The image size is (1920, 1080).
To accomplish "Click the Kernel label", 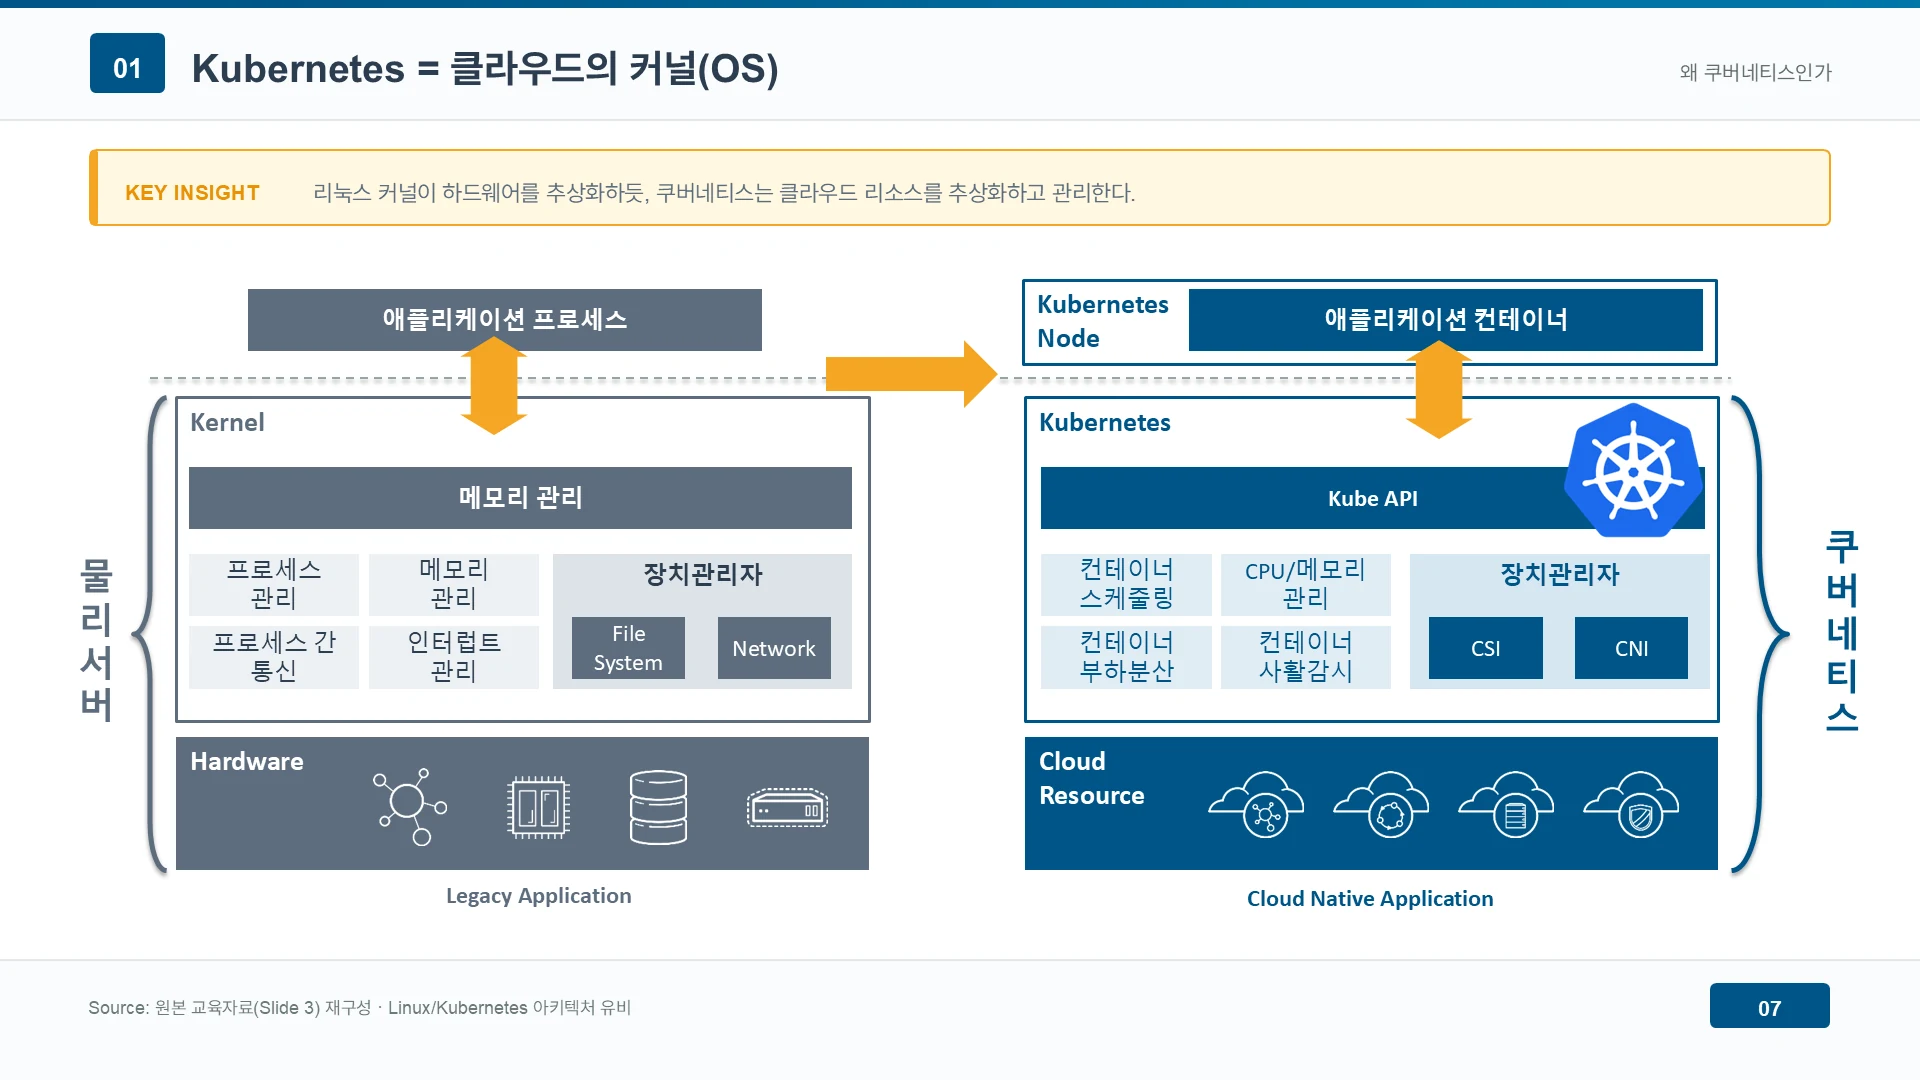I will coord(227,422).
